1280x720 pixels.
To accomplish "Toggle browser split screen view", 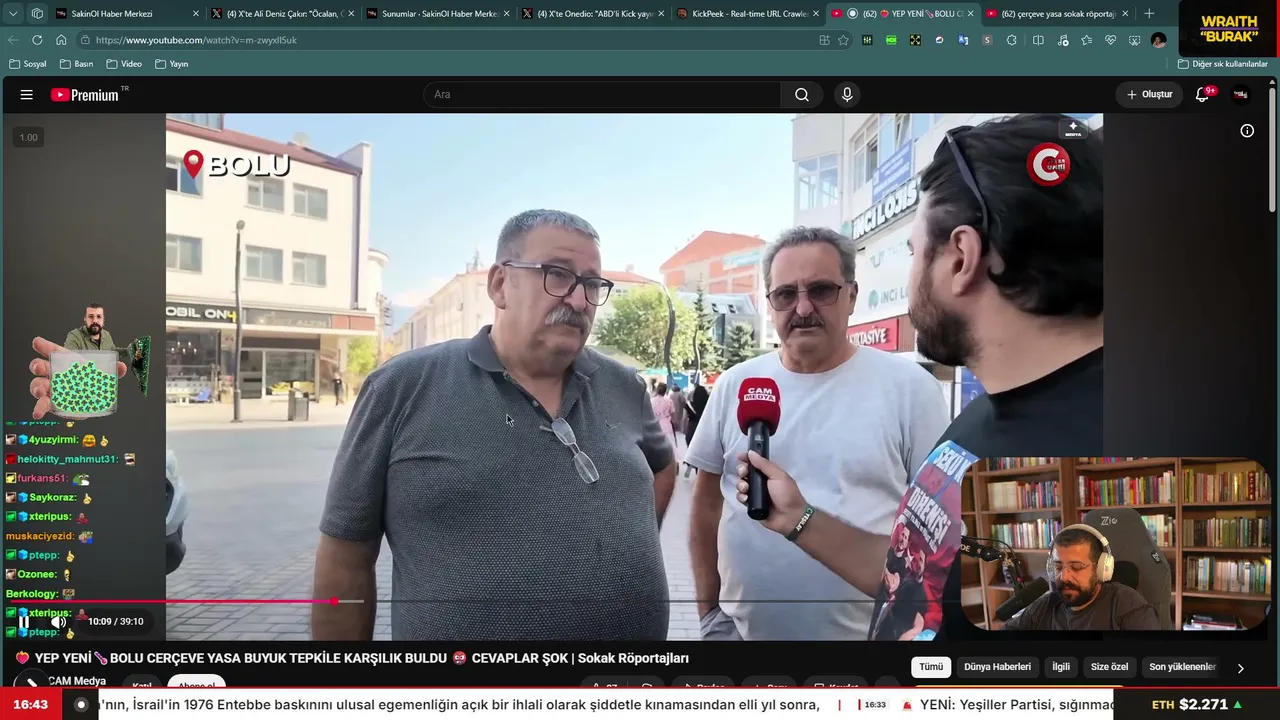I will pyautogui.click(x=1038, y=40).
